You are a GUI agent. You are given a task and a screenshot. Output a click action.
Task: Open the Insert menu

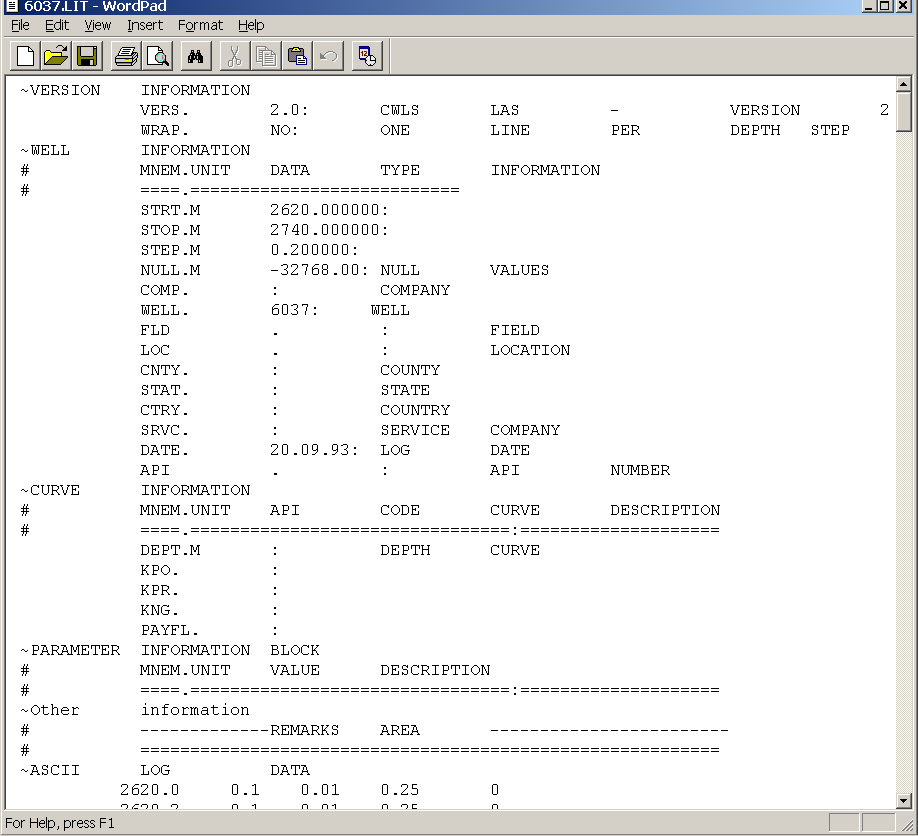(145, 25)
